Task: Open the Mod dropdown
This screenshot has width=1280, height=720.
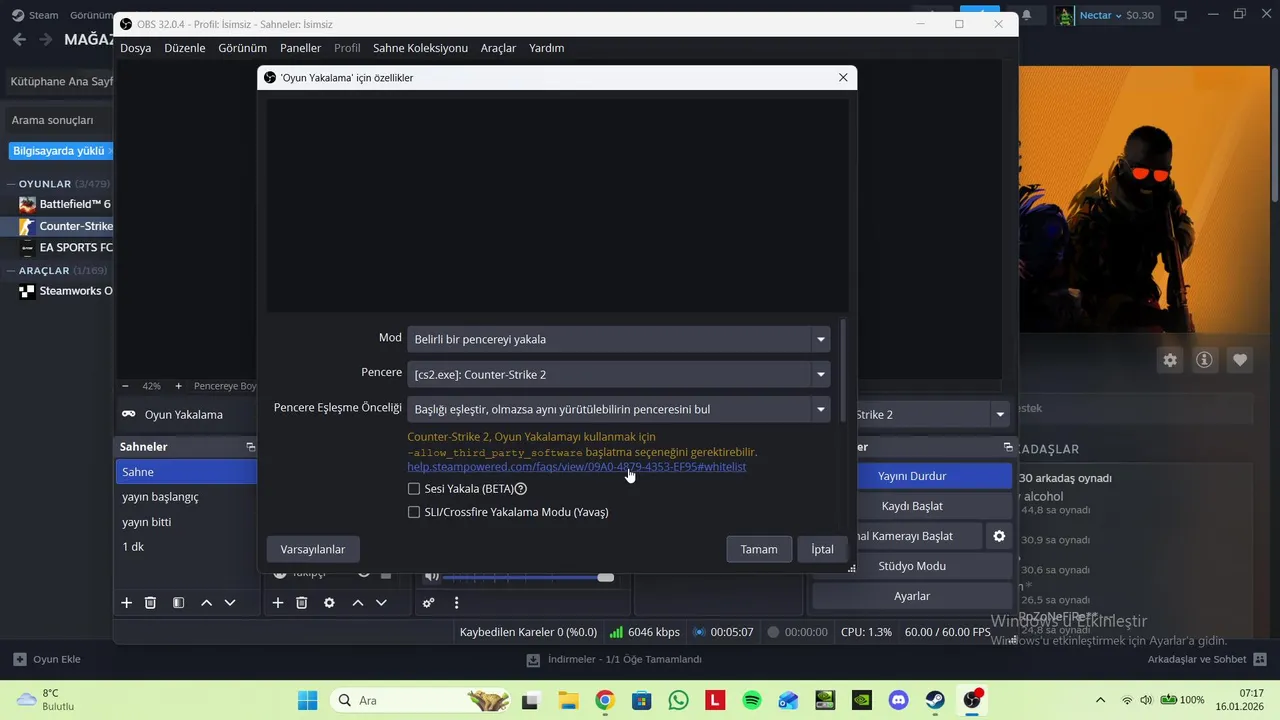Action: pos(618,339)
